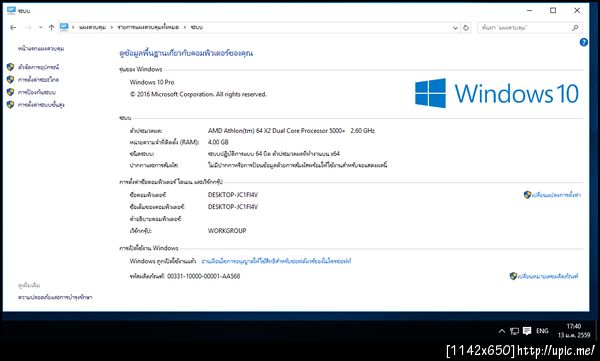Maximize the System window
Screen dimensions: 600x361
[x=553, y=10]
